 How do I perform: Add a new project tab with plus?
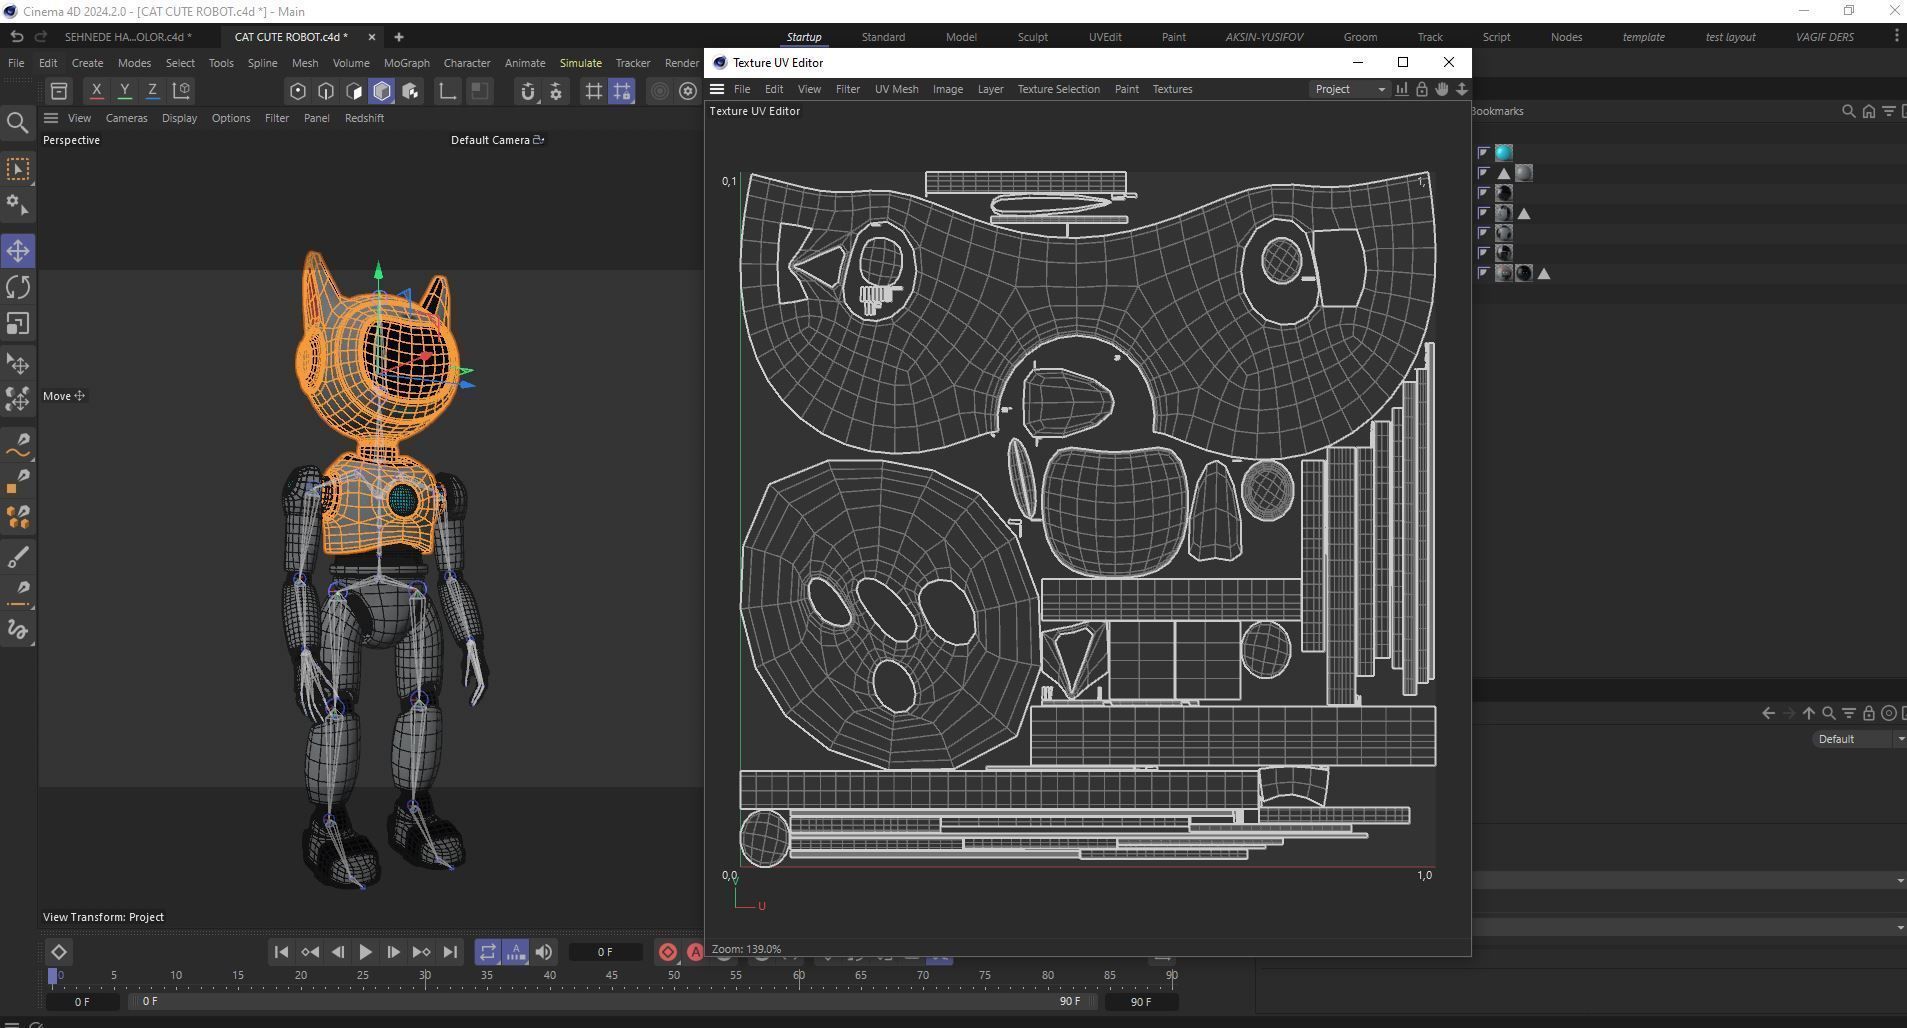point(398,37)
